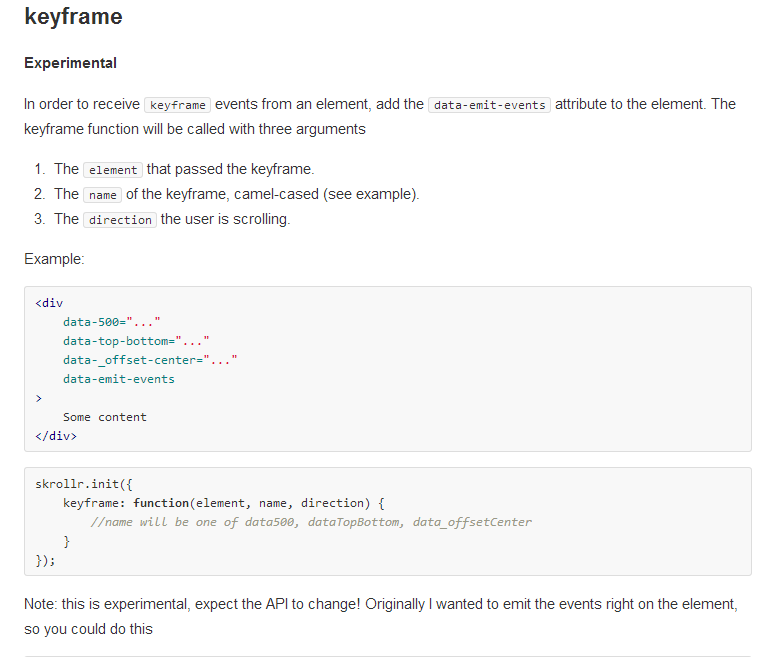This screenshot has width=776, height=657.
Task: Click the text 'keyframe function will be called with three arguments'
Action: click(x=195, y=129)
